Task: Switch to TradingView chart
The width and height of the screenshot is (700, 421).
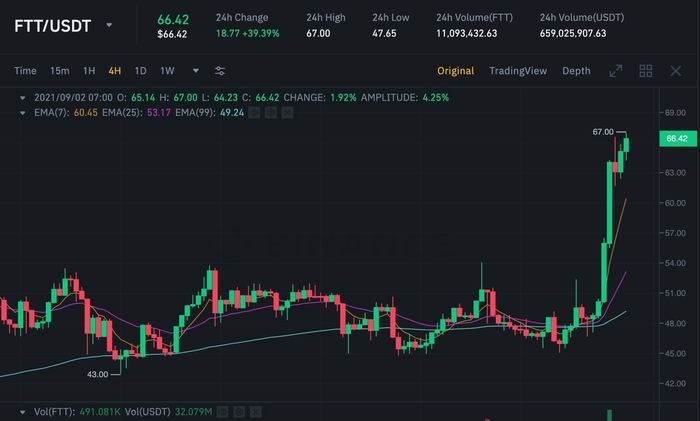Action: point(518,71)
